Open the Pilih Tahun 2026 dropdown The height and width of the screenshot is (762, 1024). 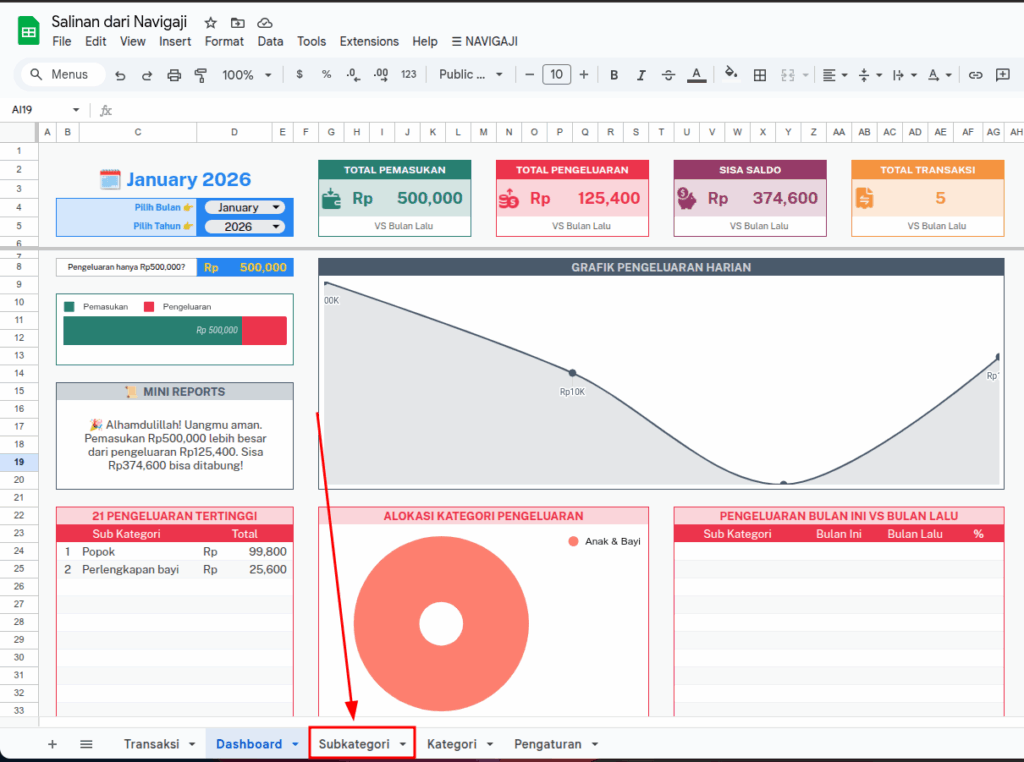point(244,227)
